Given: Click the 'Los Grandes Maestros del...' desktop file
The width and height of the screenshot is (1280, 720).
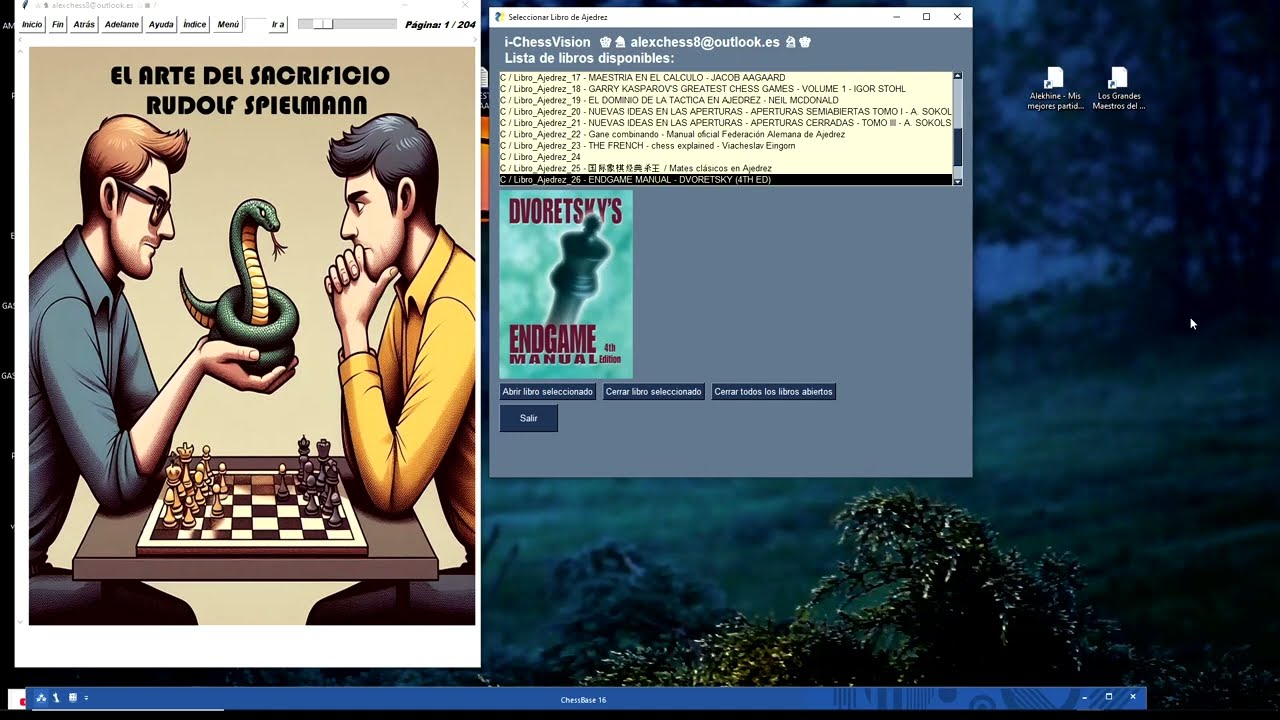Looking at the screenshot, I should coord(1119,89).
